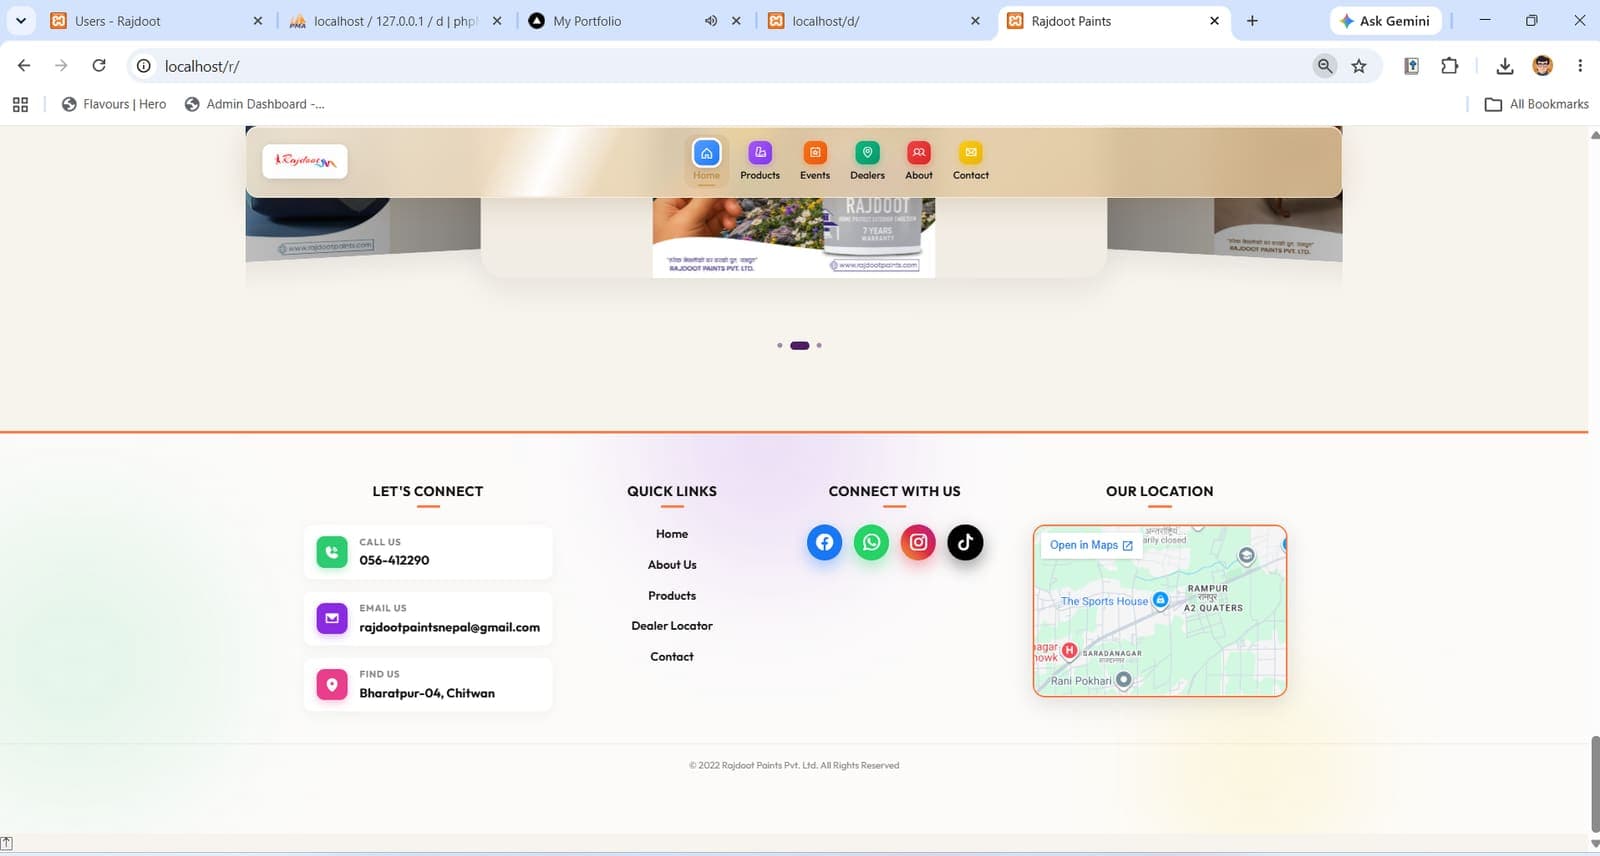The height and width of the screenshot is (856, 1600).
Task: Open the Instagram social icon
Action: click(x=918, y=542)
